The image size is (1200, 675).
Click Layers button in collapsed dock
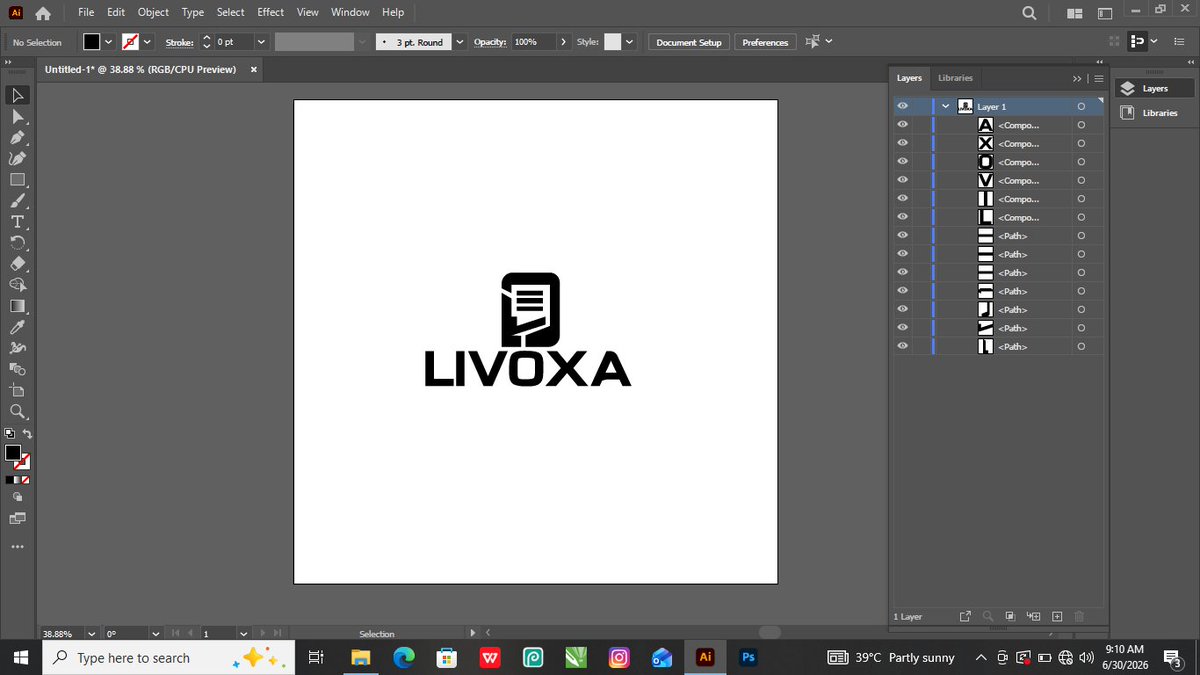tap(1153, 89)
